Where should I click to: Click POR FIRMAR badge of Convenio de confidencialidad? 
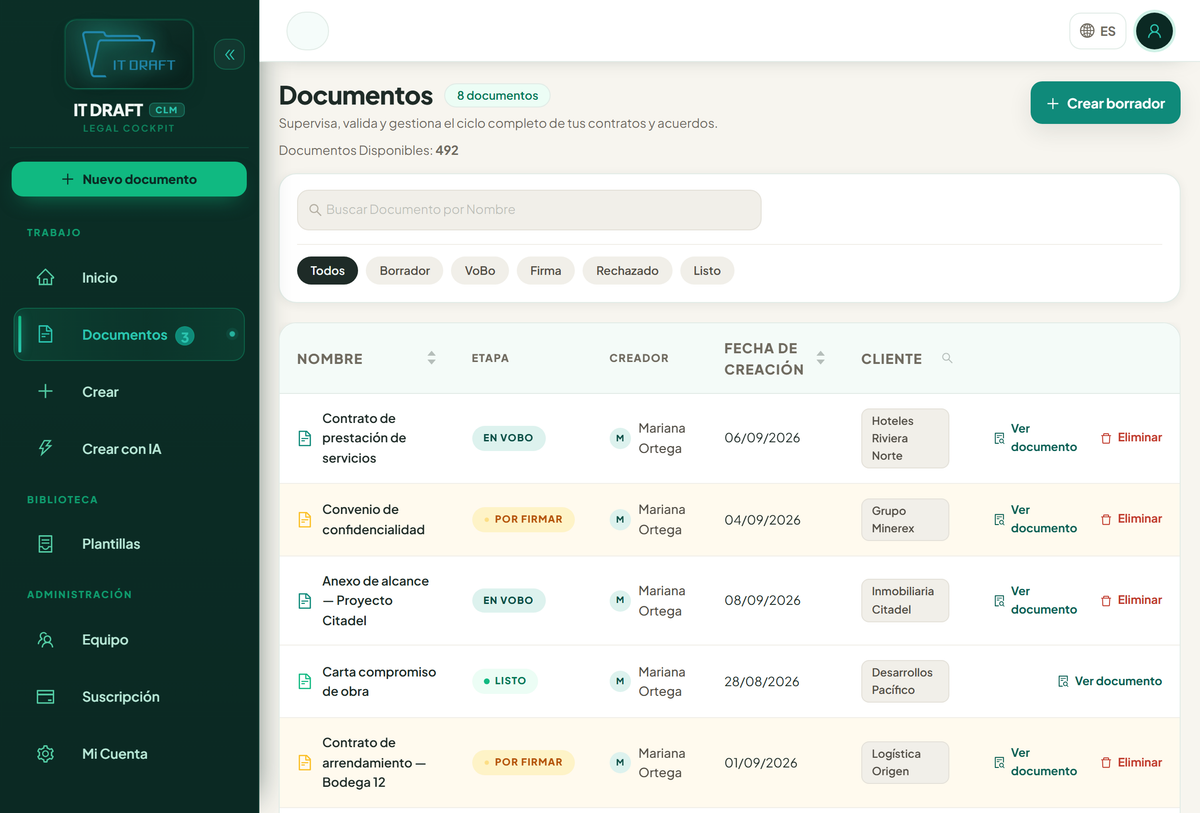523,519
